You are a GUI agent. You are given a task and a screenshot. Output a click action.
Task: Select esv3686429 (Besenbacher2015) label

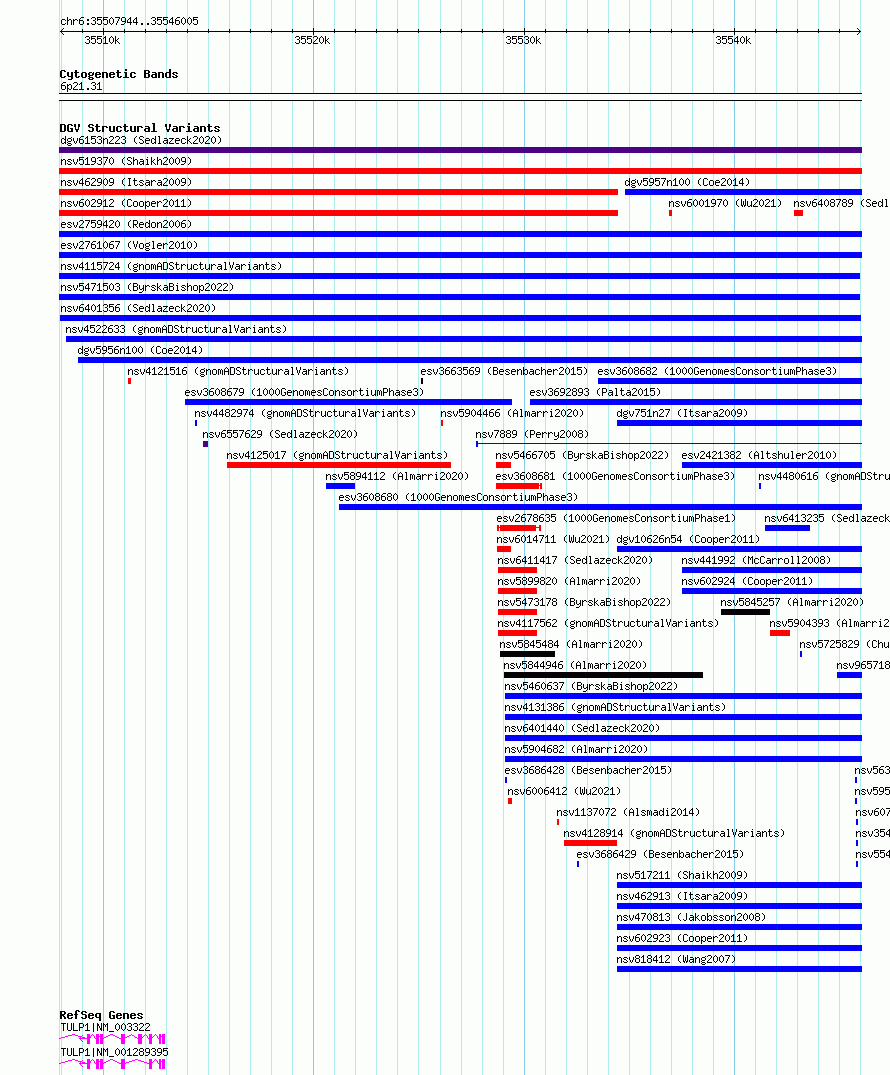[660, 854]
